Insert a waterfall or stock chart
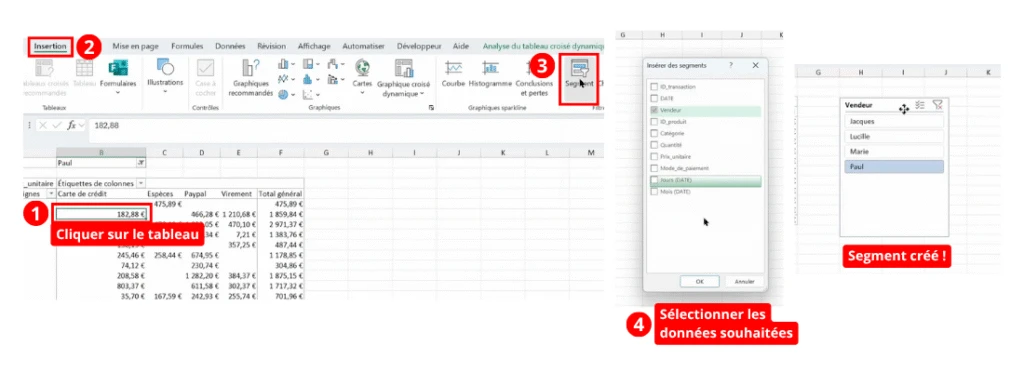Image resolution: width=1024 pixels, height=372 pixels. (x=334, y=64)
